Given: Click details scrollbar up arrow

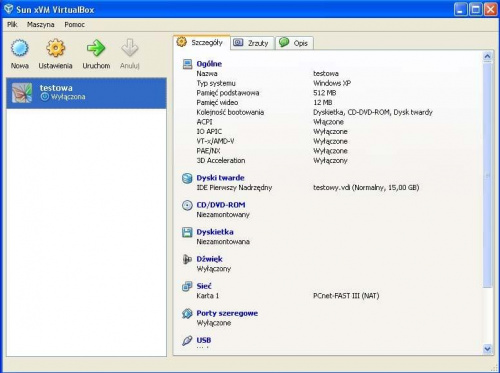Looking at the screenshot, I should coord(487,56).
